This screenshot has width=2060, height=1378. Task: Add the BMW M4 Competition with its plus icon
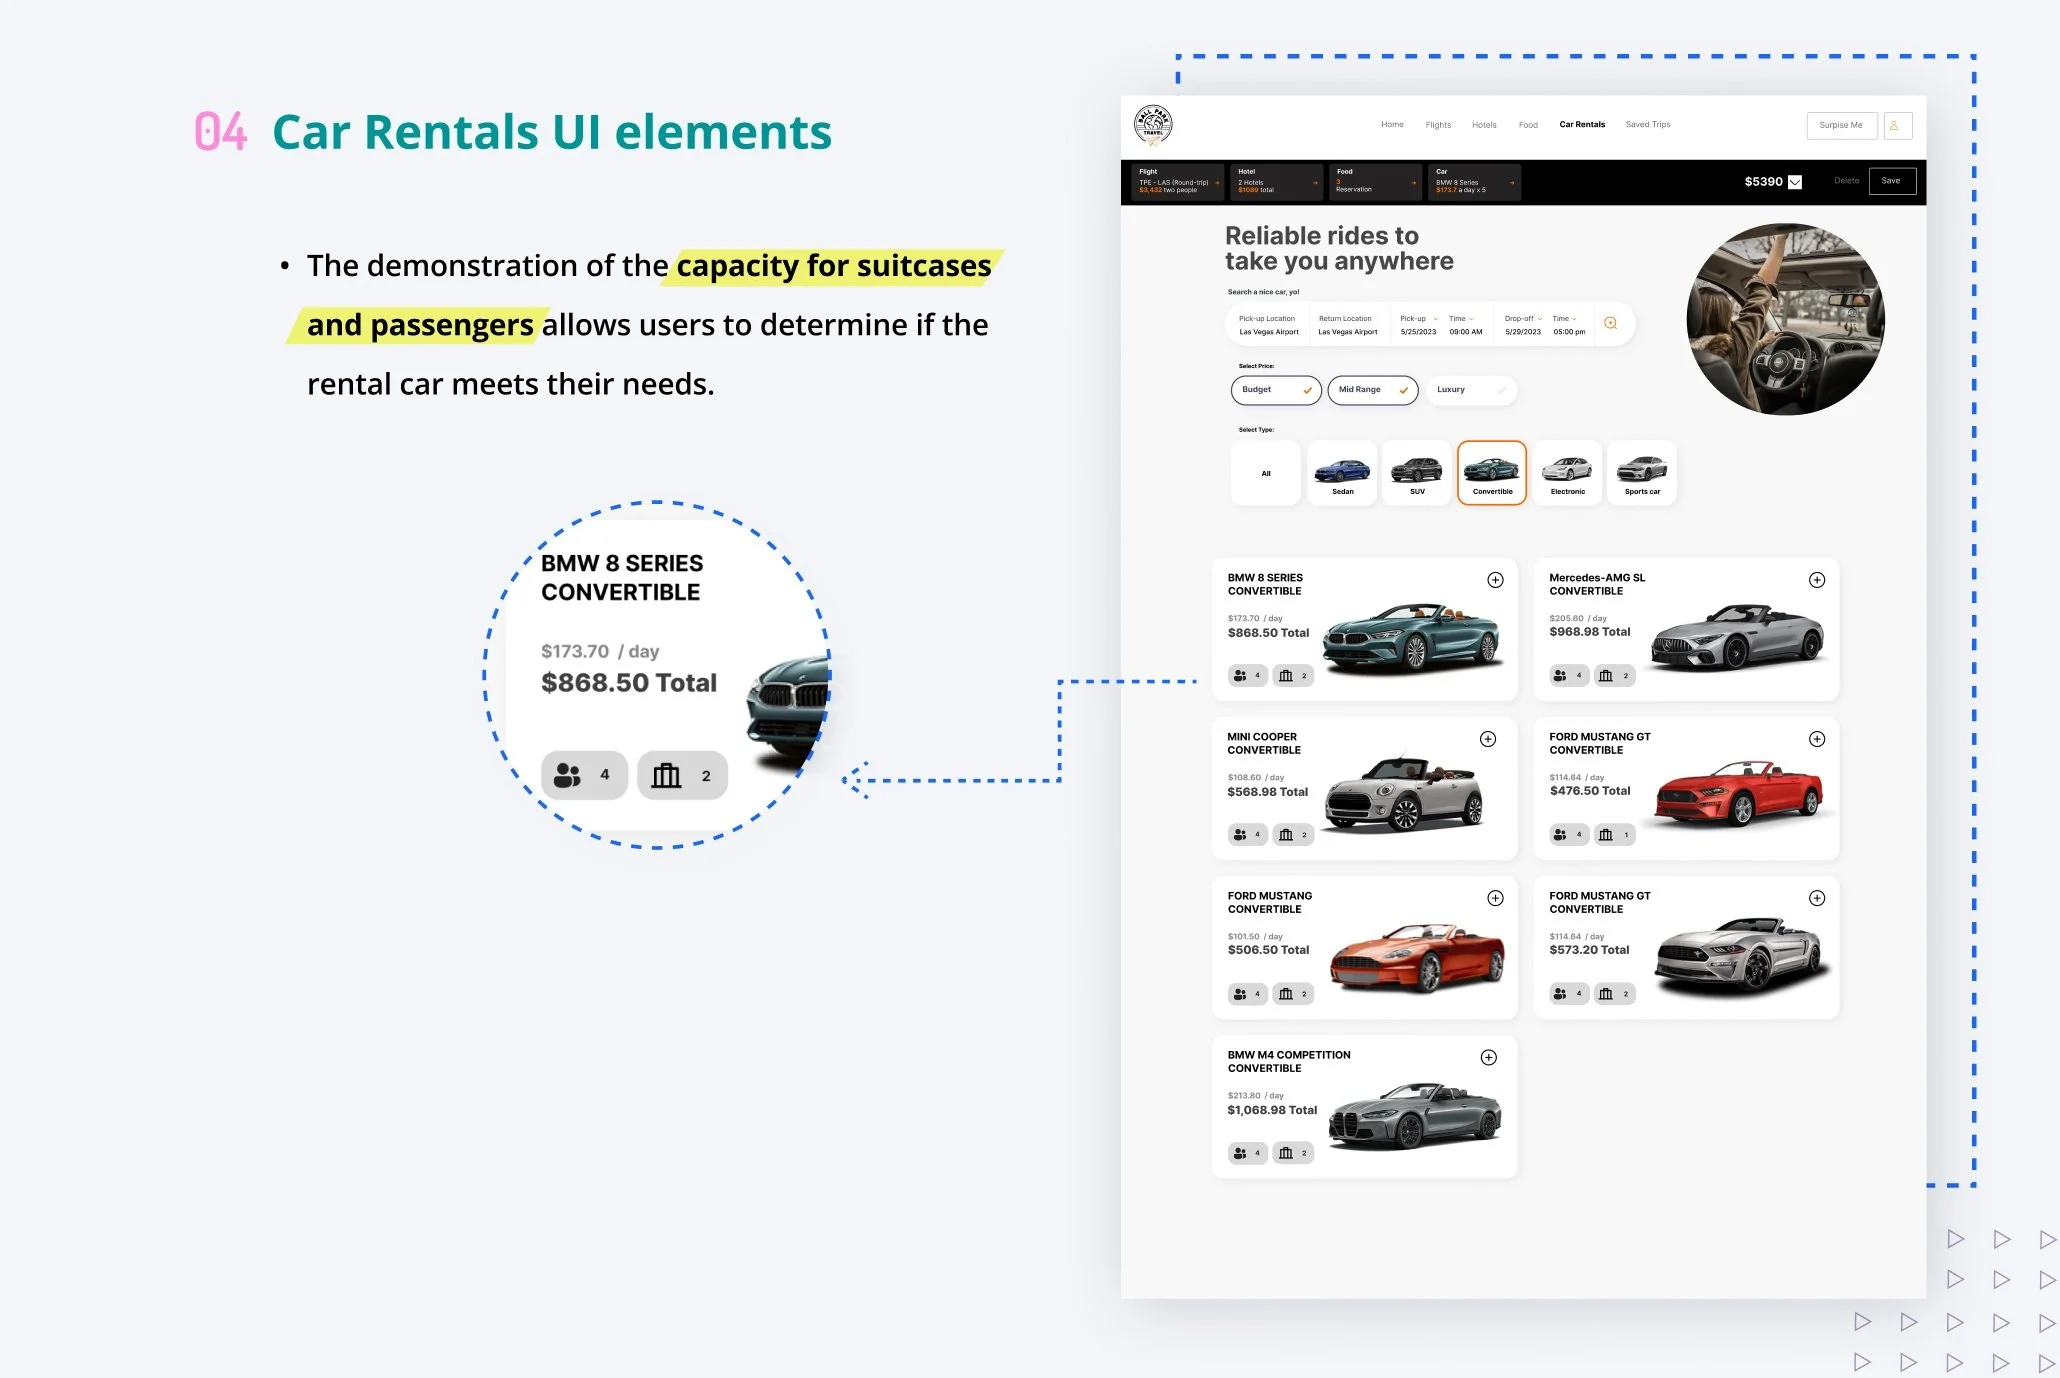coord(1488,1058)
